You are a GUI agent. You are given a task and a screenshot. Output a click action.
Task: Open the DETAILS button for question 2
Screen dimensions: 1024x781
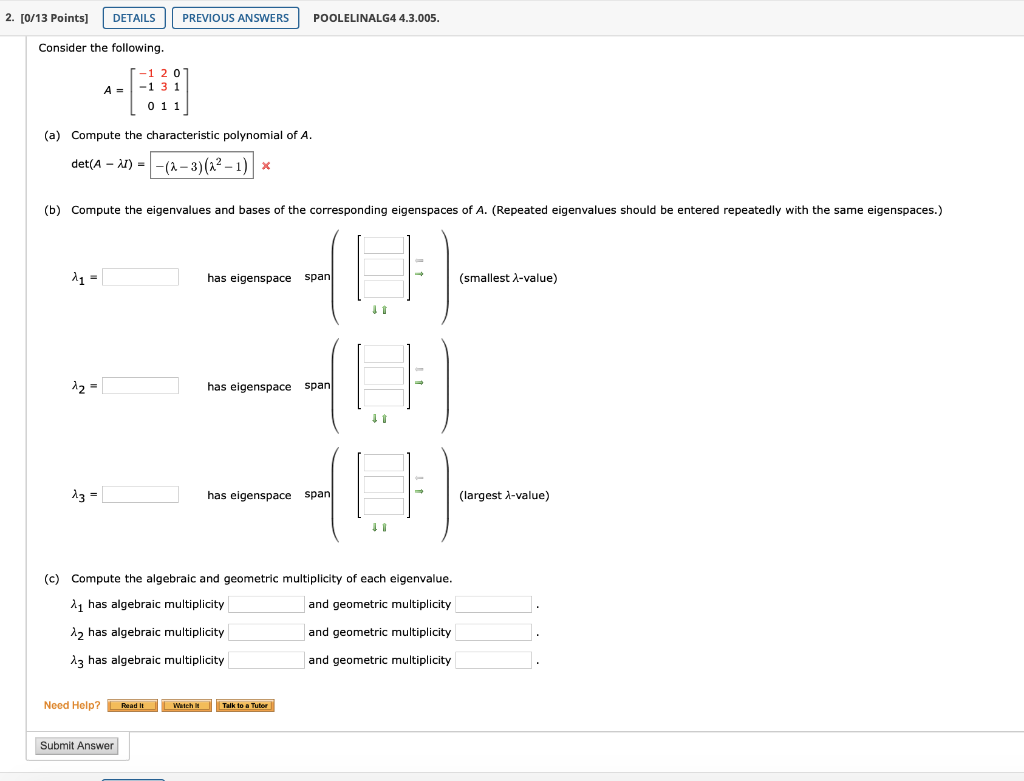pos(134,18)
